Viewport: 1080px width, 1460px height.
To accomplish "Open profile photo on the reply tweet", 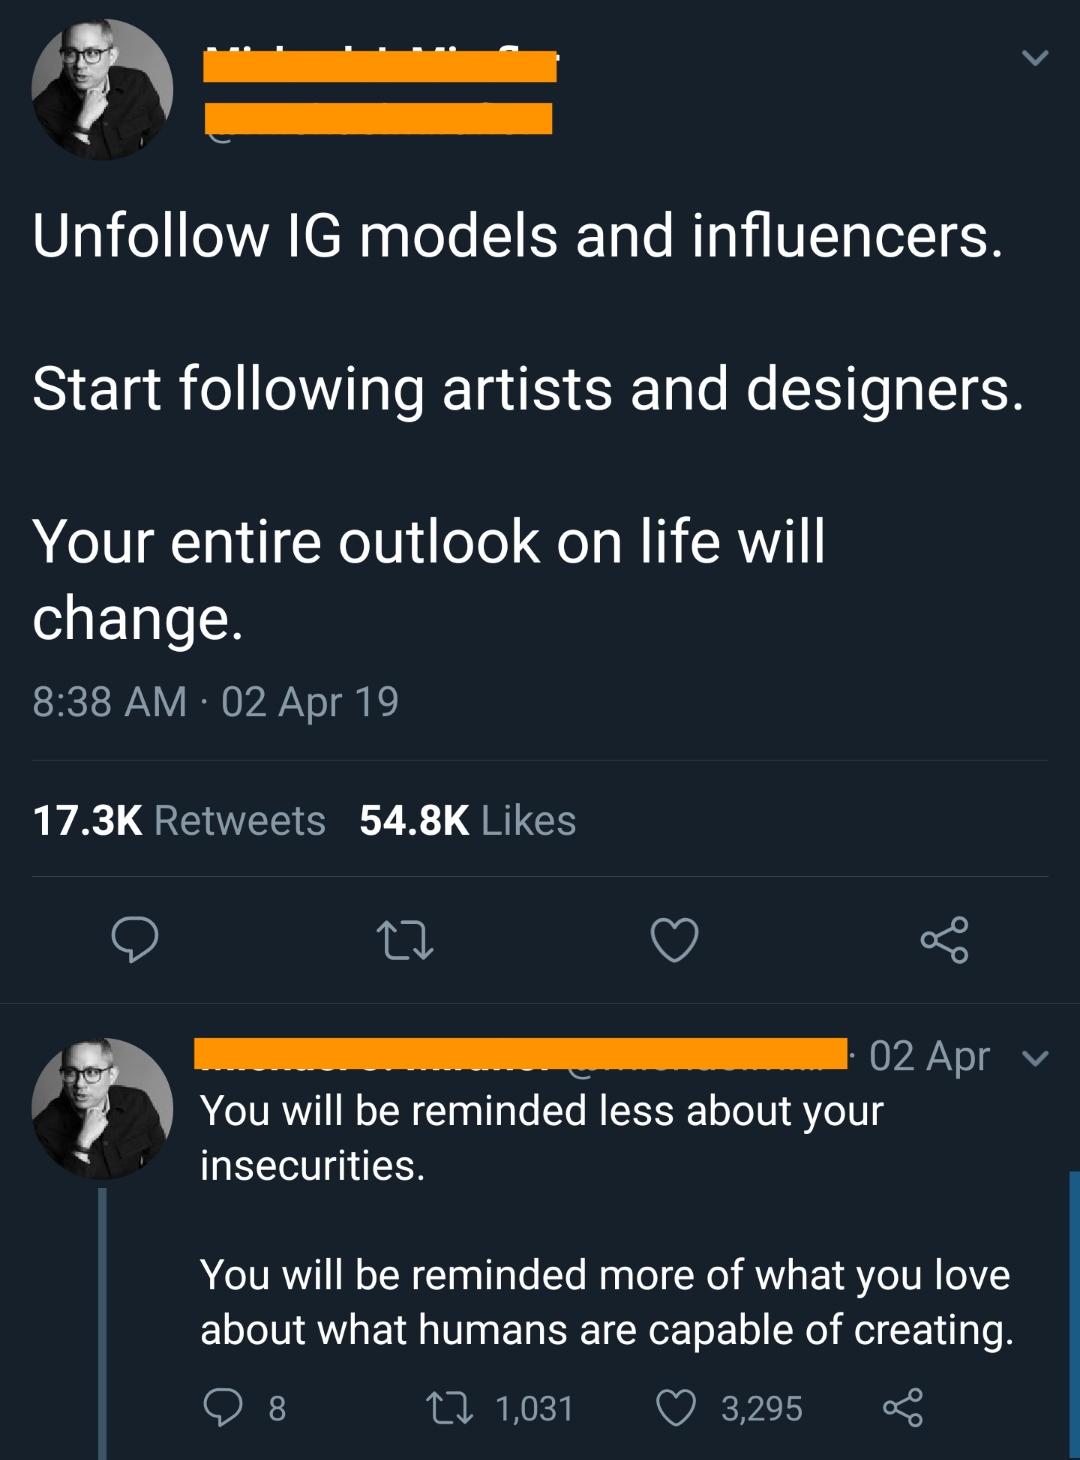I will point(102,1108).
